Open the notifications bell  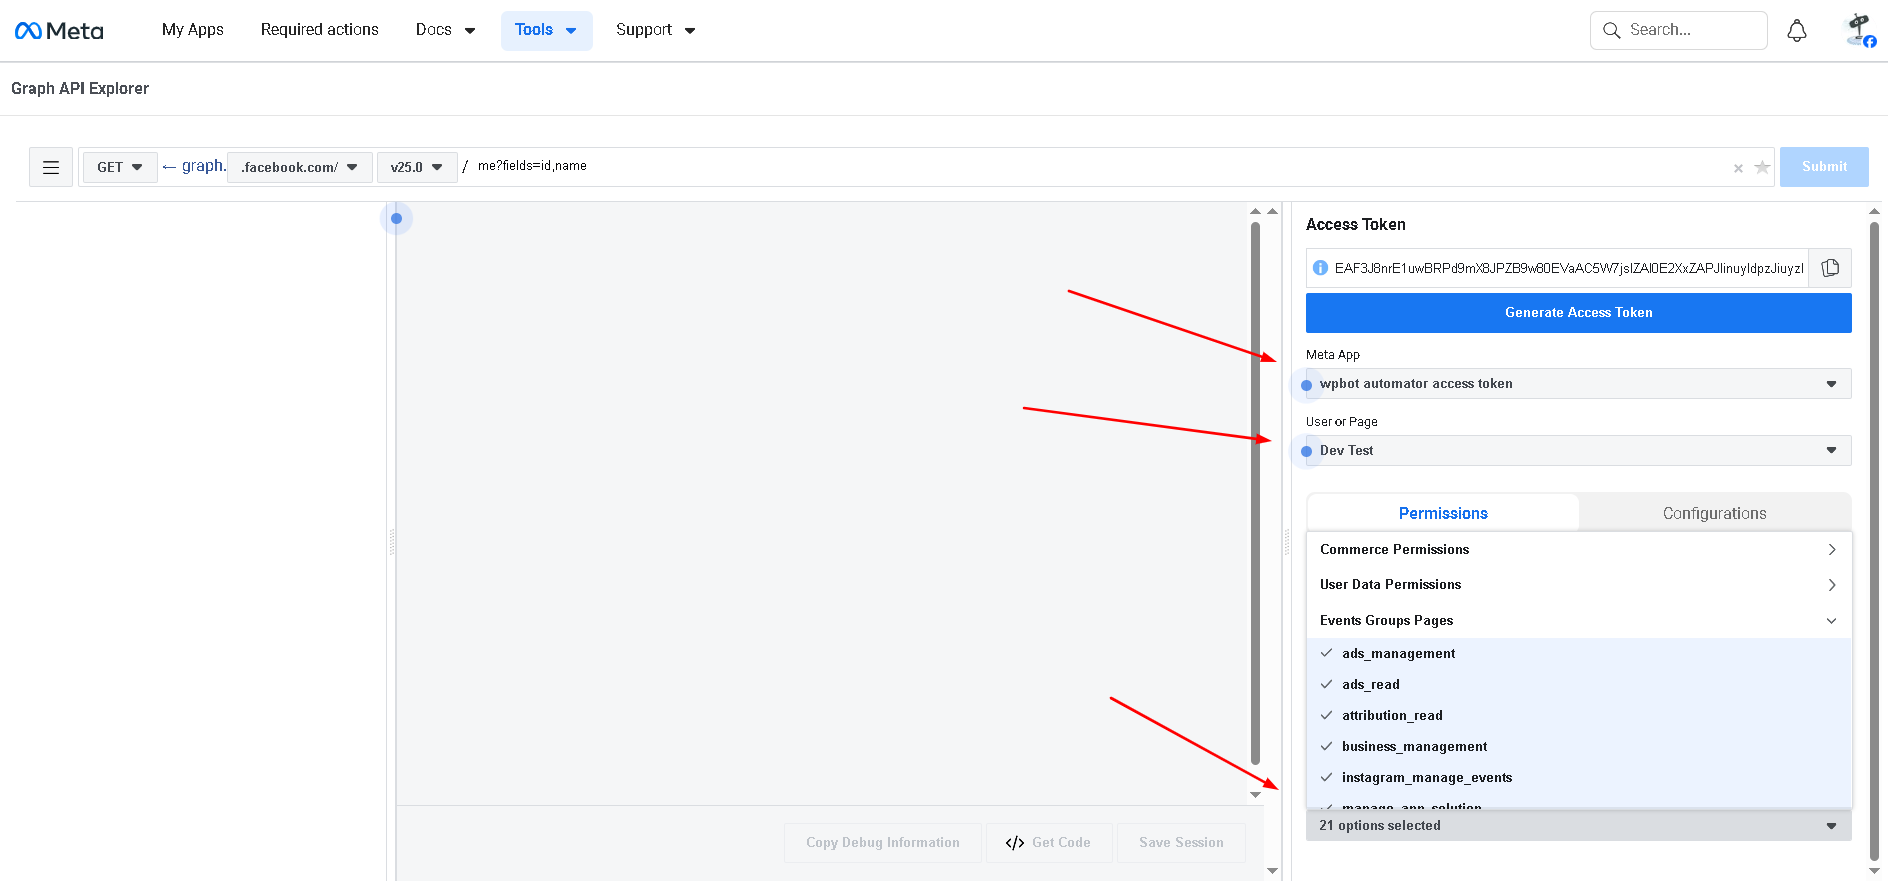1796,31
